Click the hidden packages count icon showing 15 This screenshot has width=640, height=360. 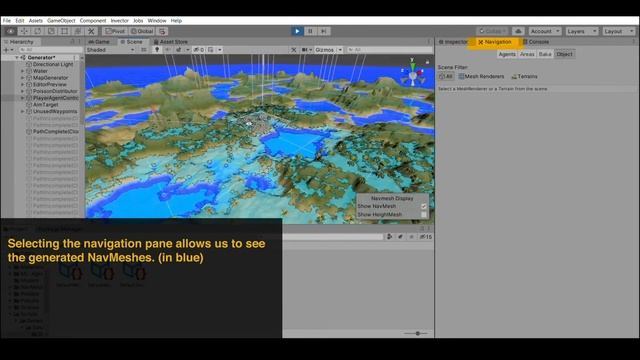426,237
